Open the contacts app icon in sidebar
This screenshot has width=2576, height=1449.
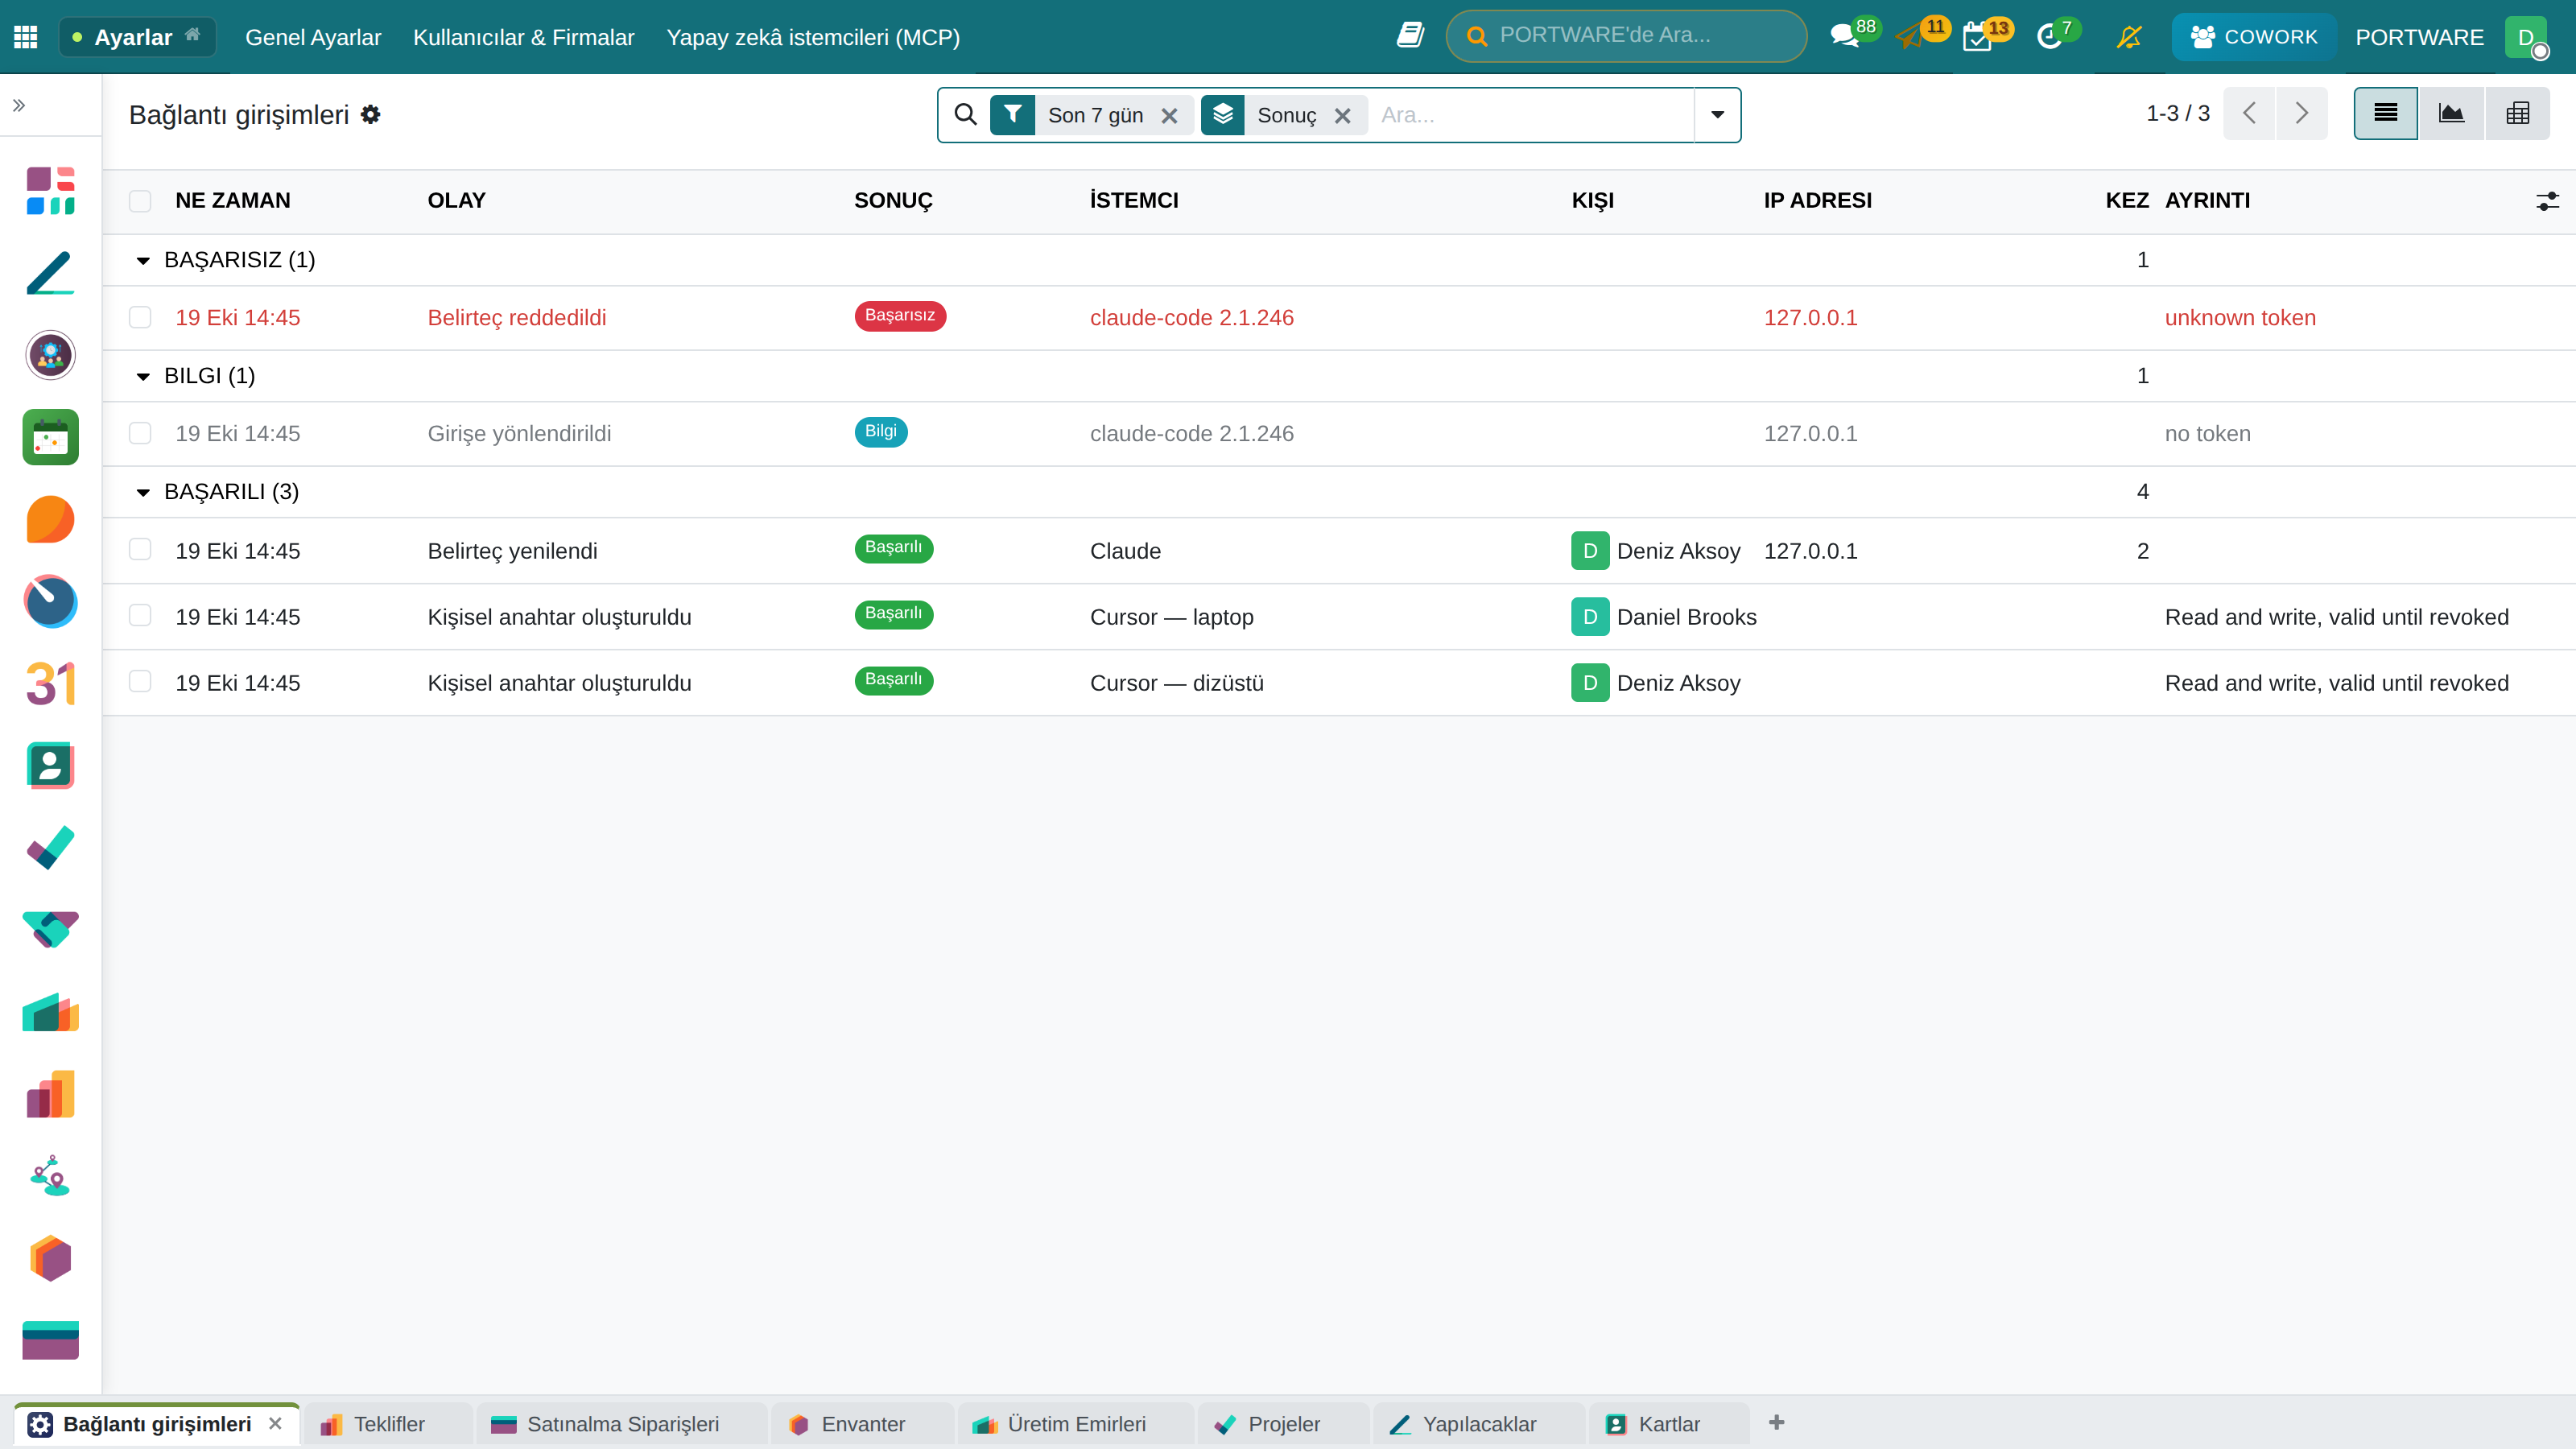coord(50,765)
